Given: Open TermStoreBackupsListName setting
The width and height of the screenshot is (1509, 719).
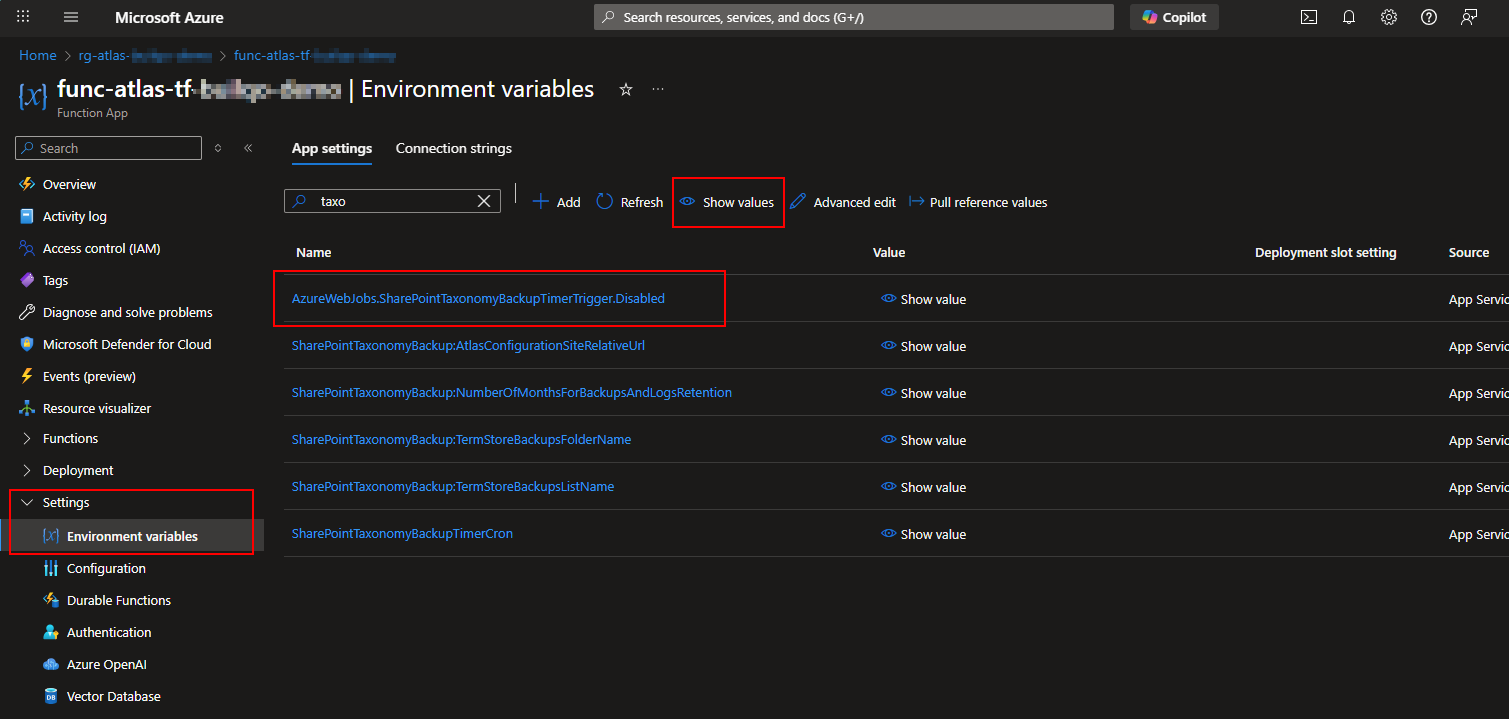Looking at the screenshot, I should point(453,486).
